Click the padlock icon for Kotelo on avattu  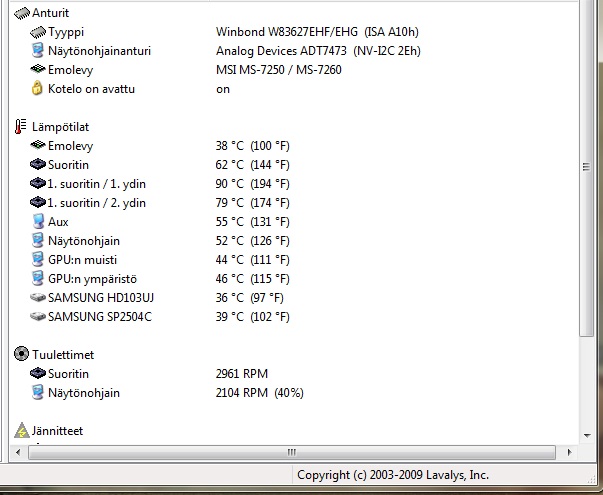pyautogui.click(x=37, y=88)
